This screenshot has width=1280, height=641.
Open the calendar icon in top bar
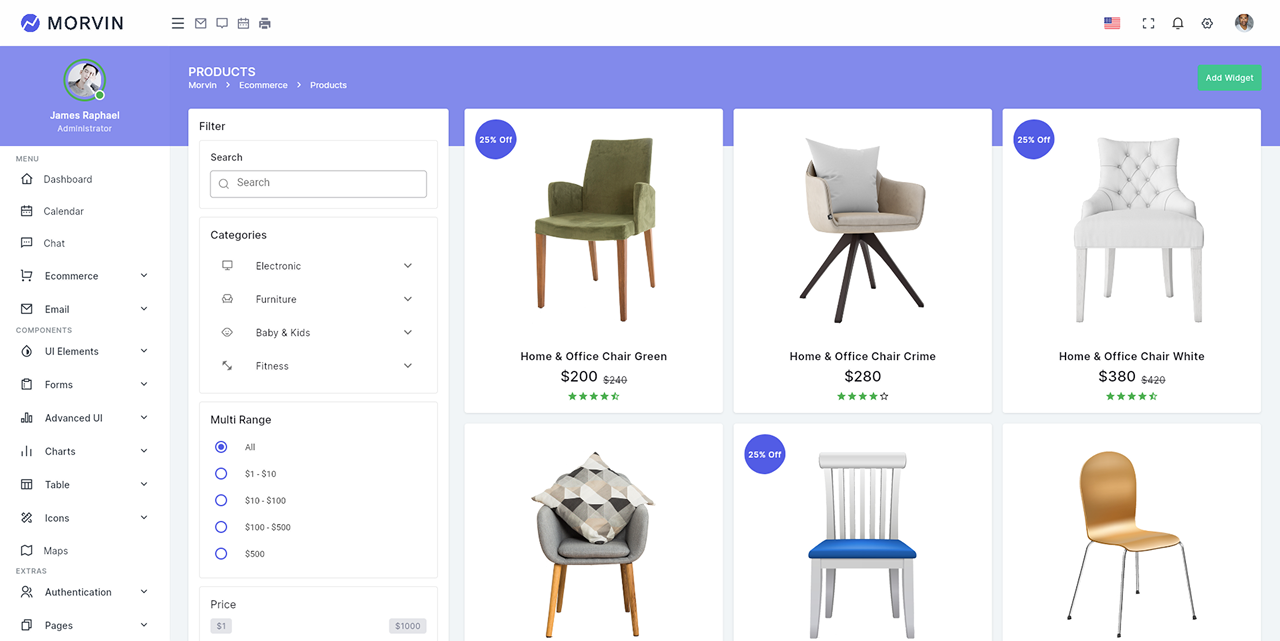pyautogui.click(x=243, y=23)
